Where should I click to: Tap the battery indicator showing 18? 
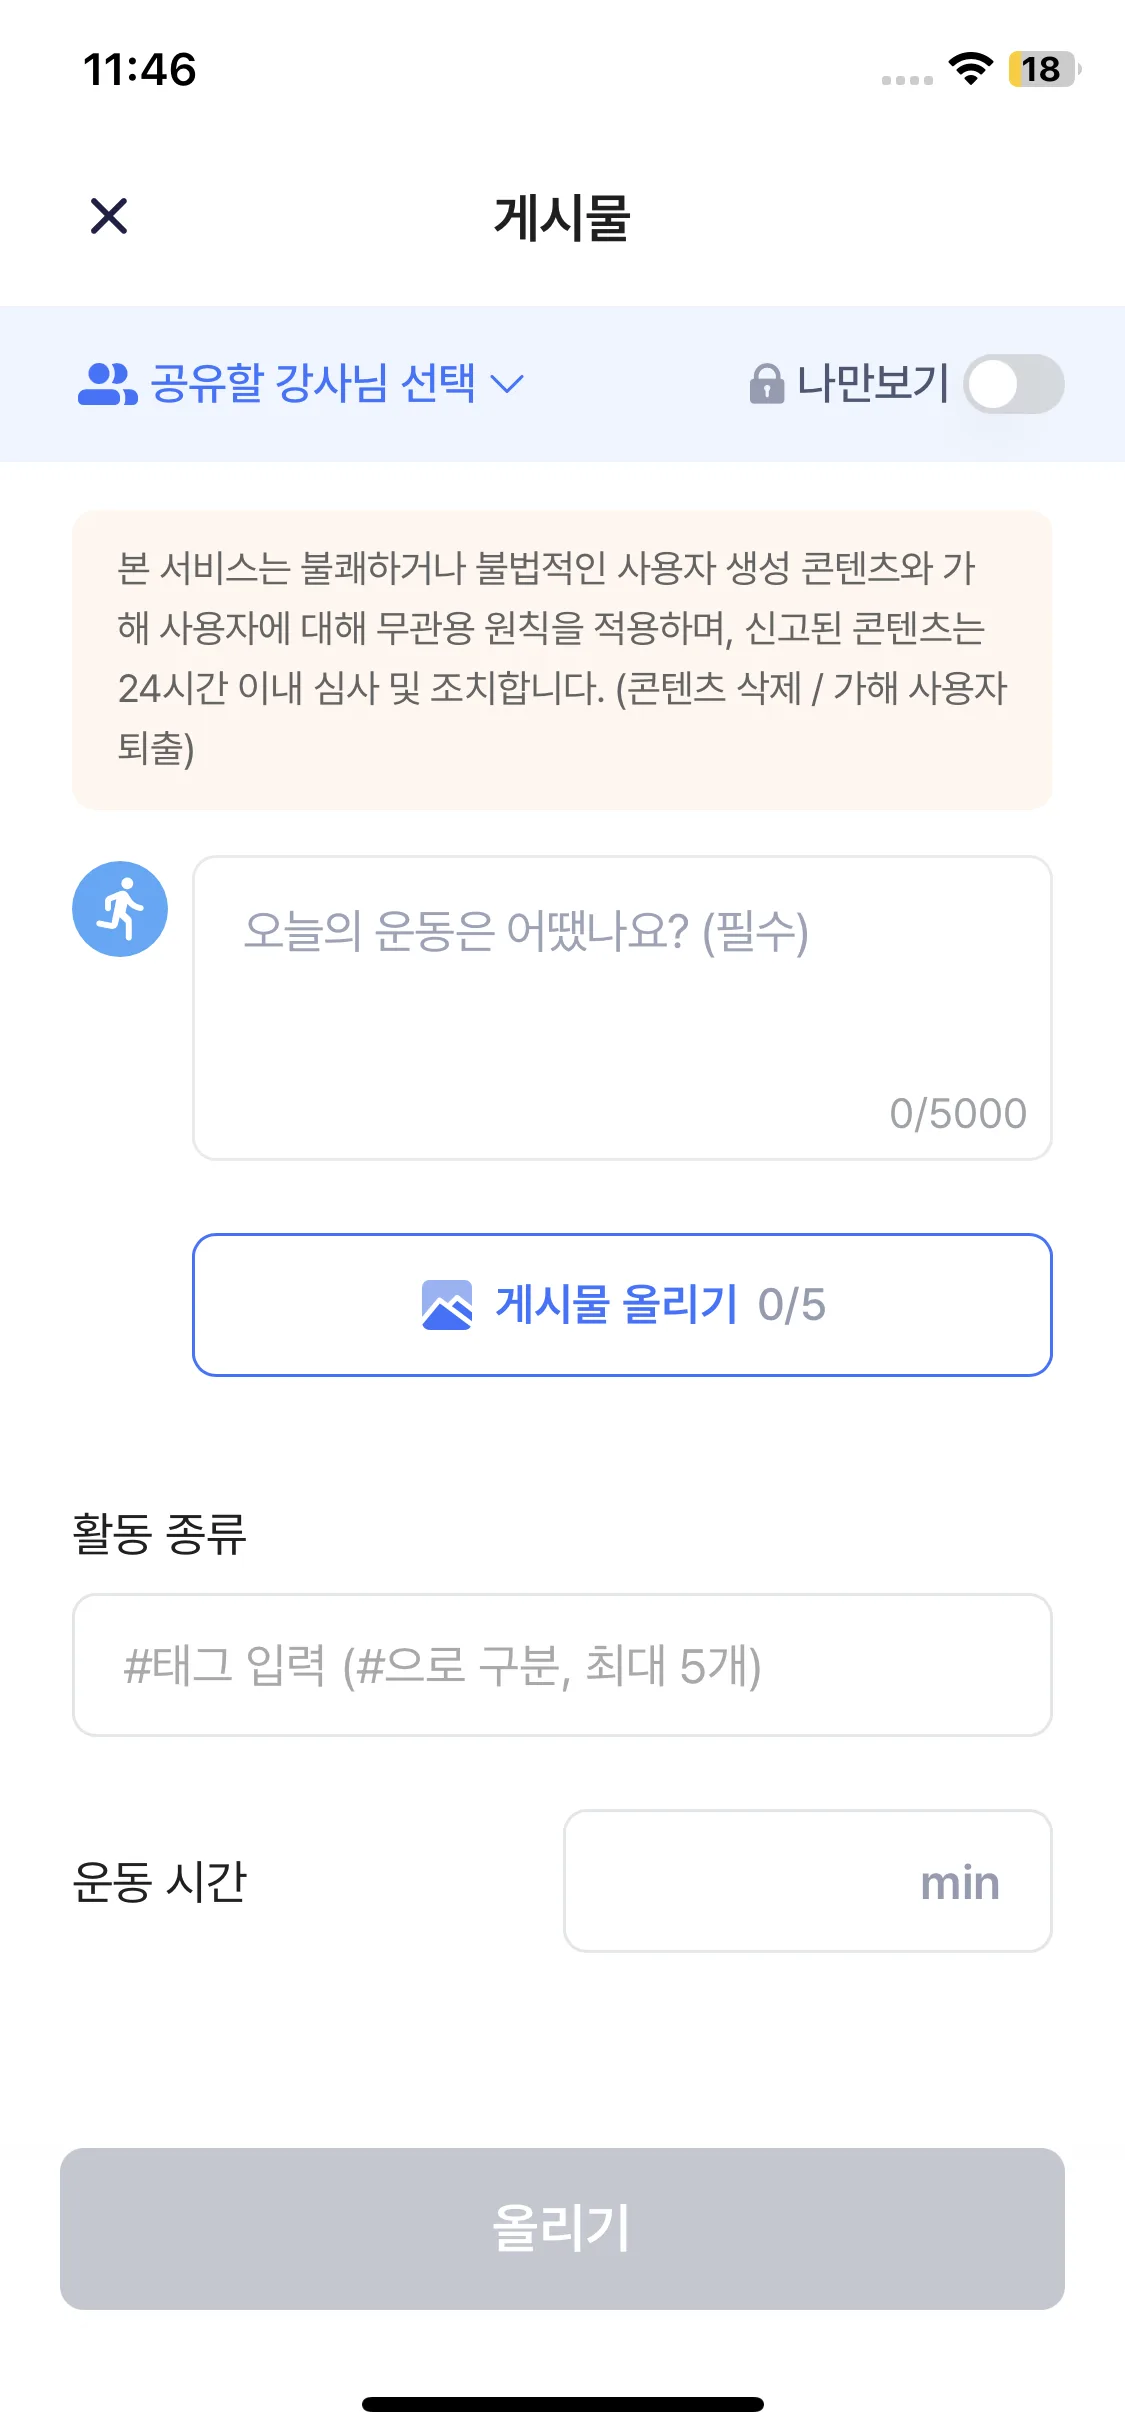[1043, 69]
